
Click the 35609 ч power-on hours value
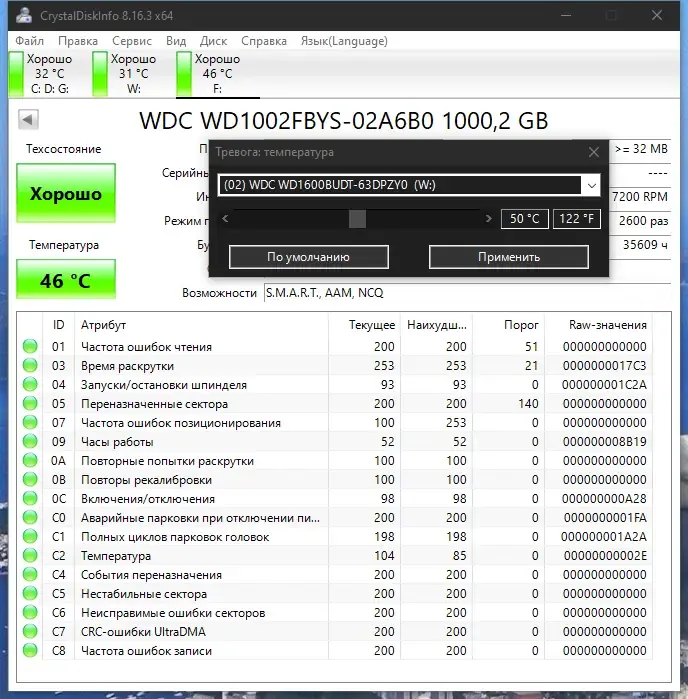pyautogui.click(x=645, y=245)
